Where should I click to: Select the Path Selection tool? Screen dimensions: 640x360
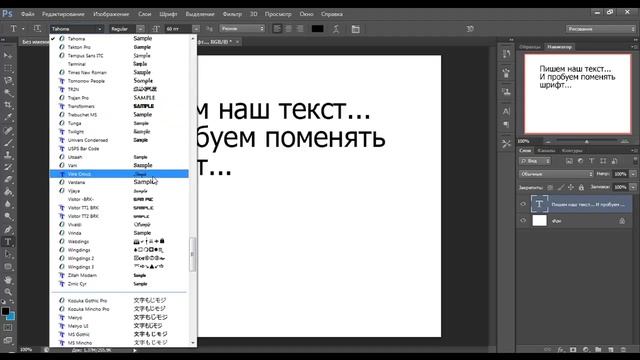(x=8, y=254)
